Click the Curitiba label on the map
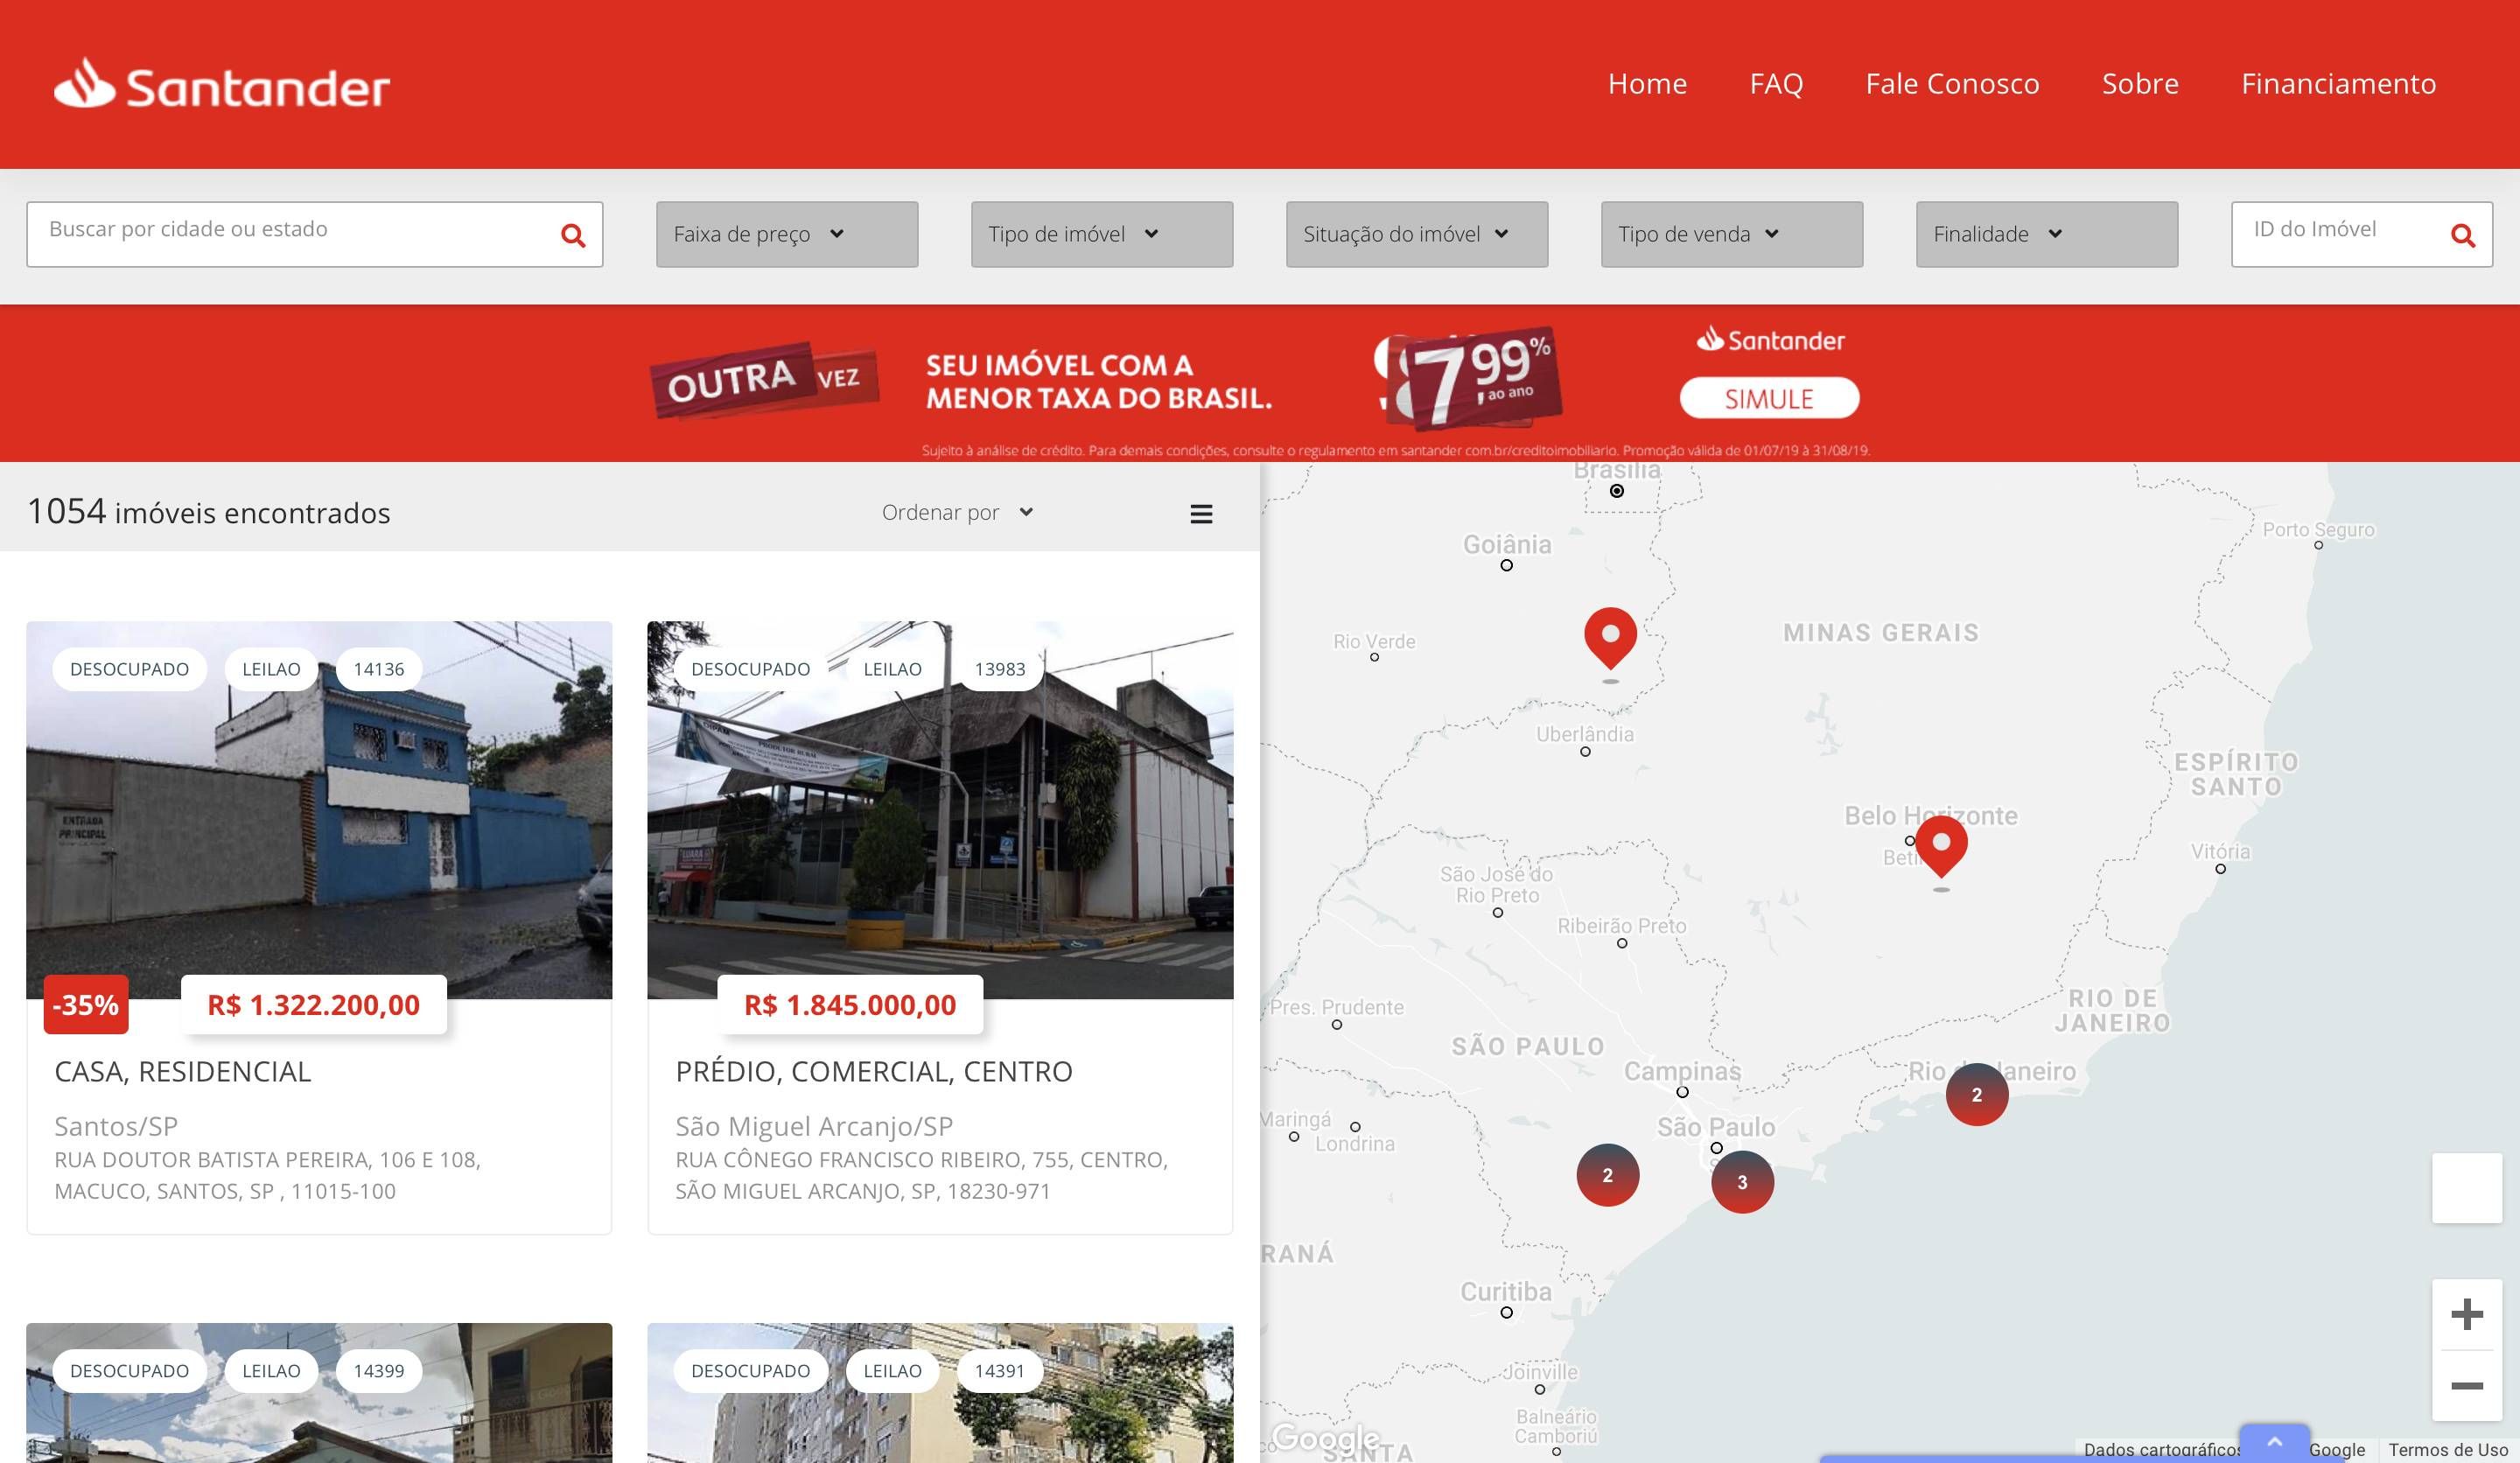This screenshot has height=1463, width=2520. tap(1506, 1291)
